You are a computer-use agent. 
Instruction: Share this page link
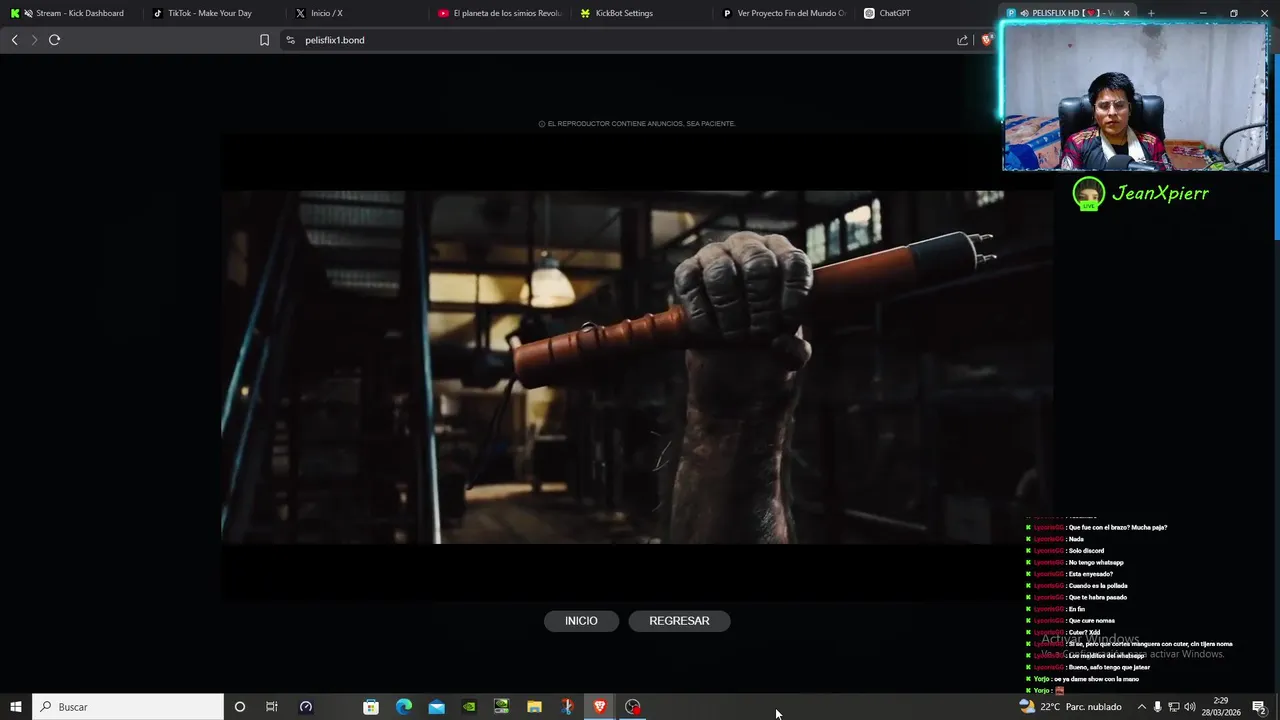[962, 40]
